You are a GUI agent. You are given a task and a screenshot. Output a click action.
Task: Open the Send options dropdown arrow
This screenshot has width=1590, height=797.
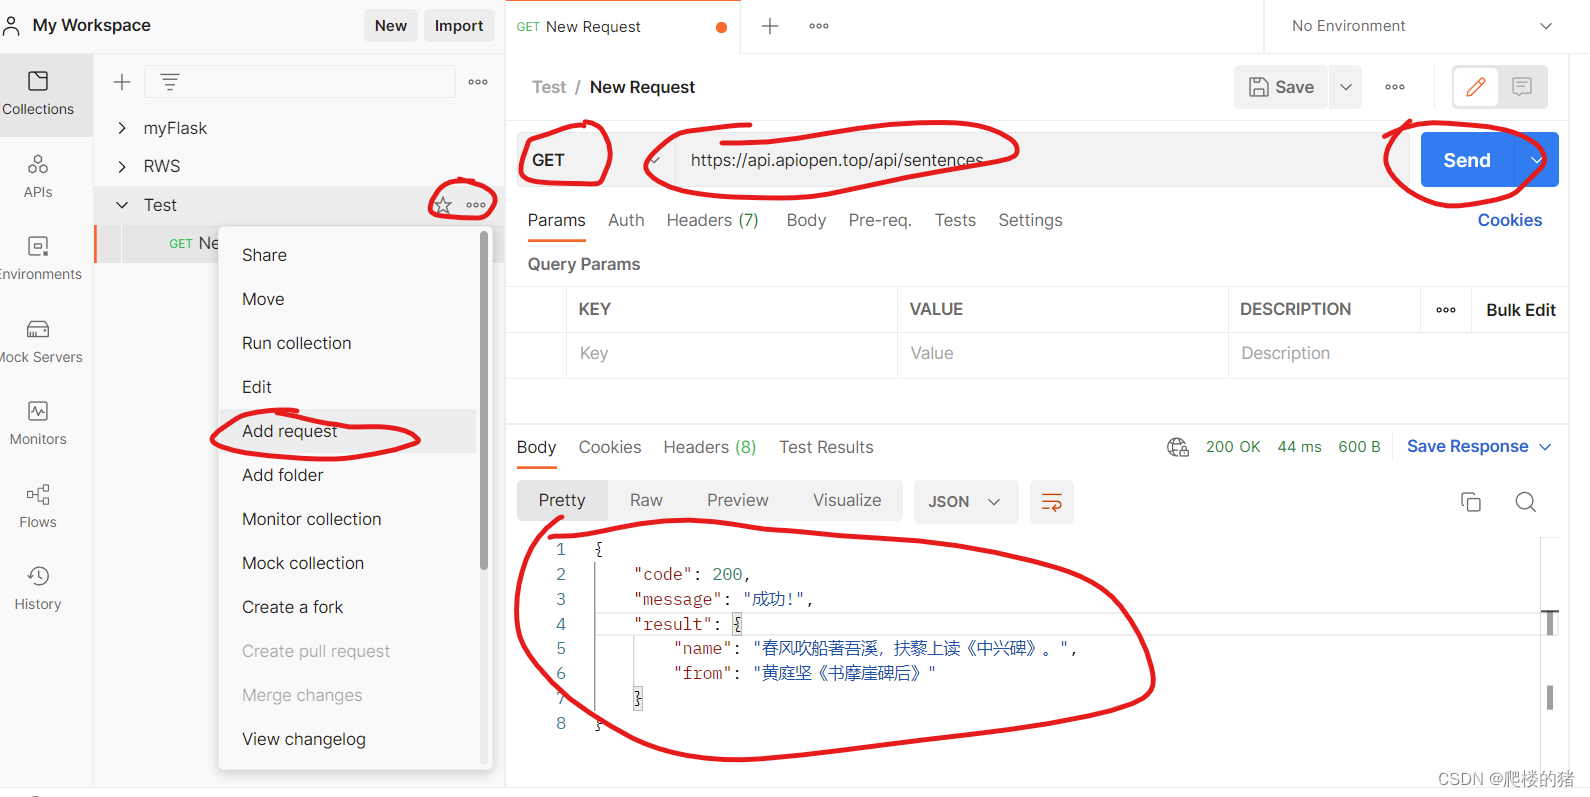point(1537,160)
